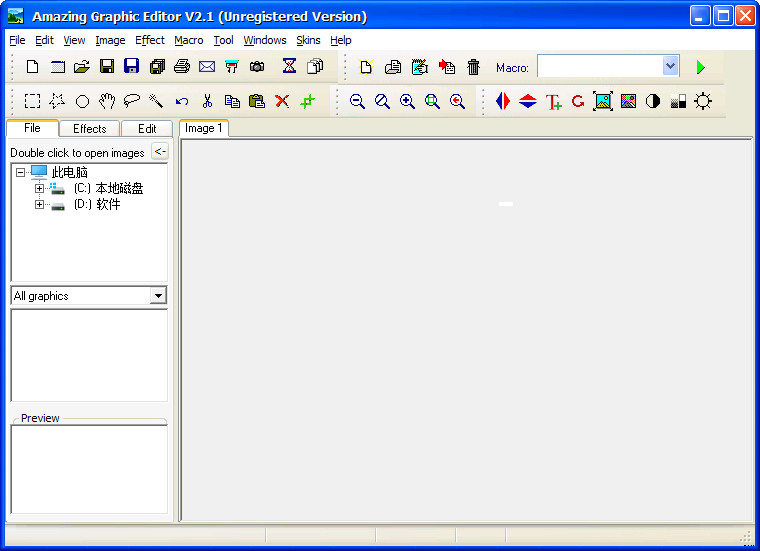760x551 pixels.
Task: Run macro with green play button
Action: tap(700, 67)
